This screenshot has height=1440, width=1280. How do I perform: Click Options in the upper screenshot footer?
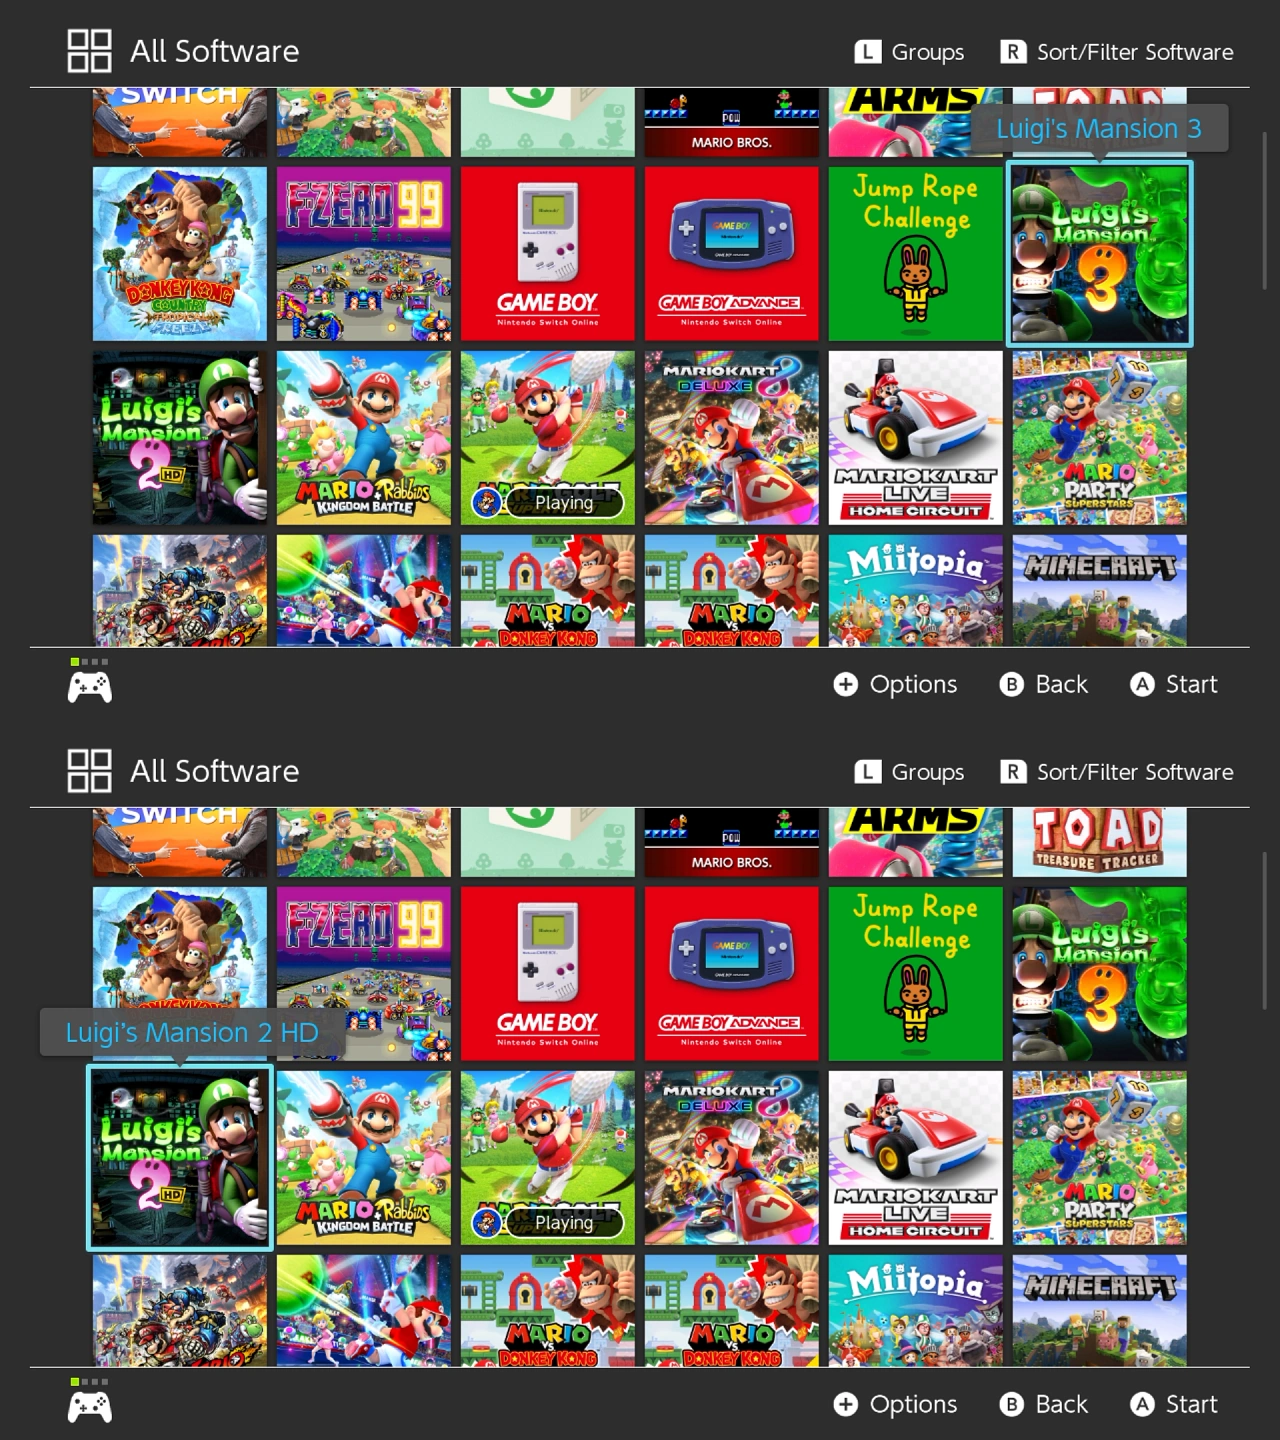[x=895, y=684]
